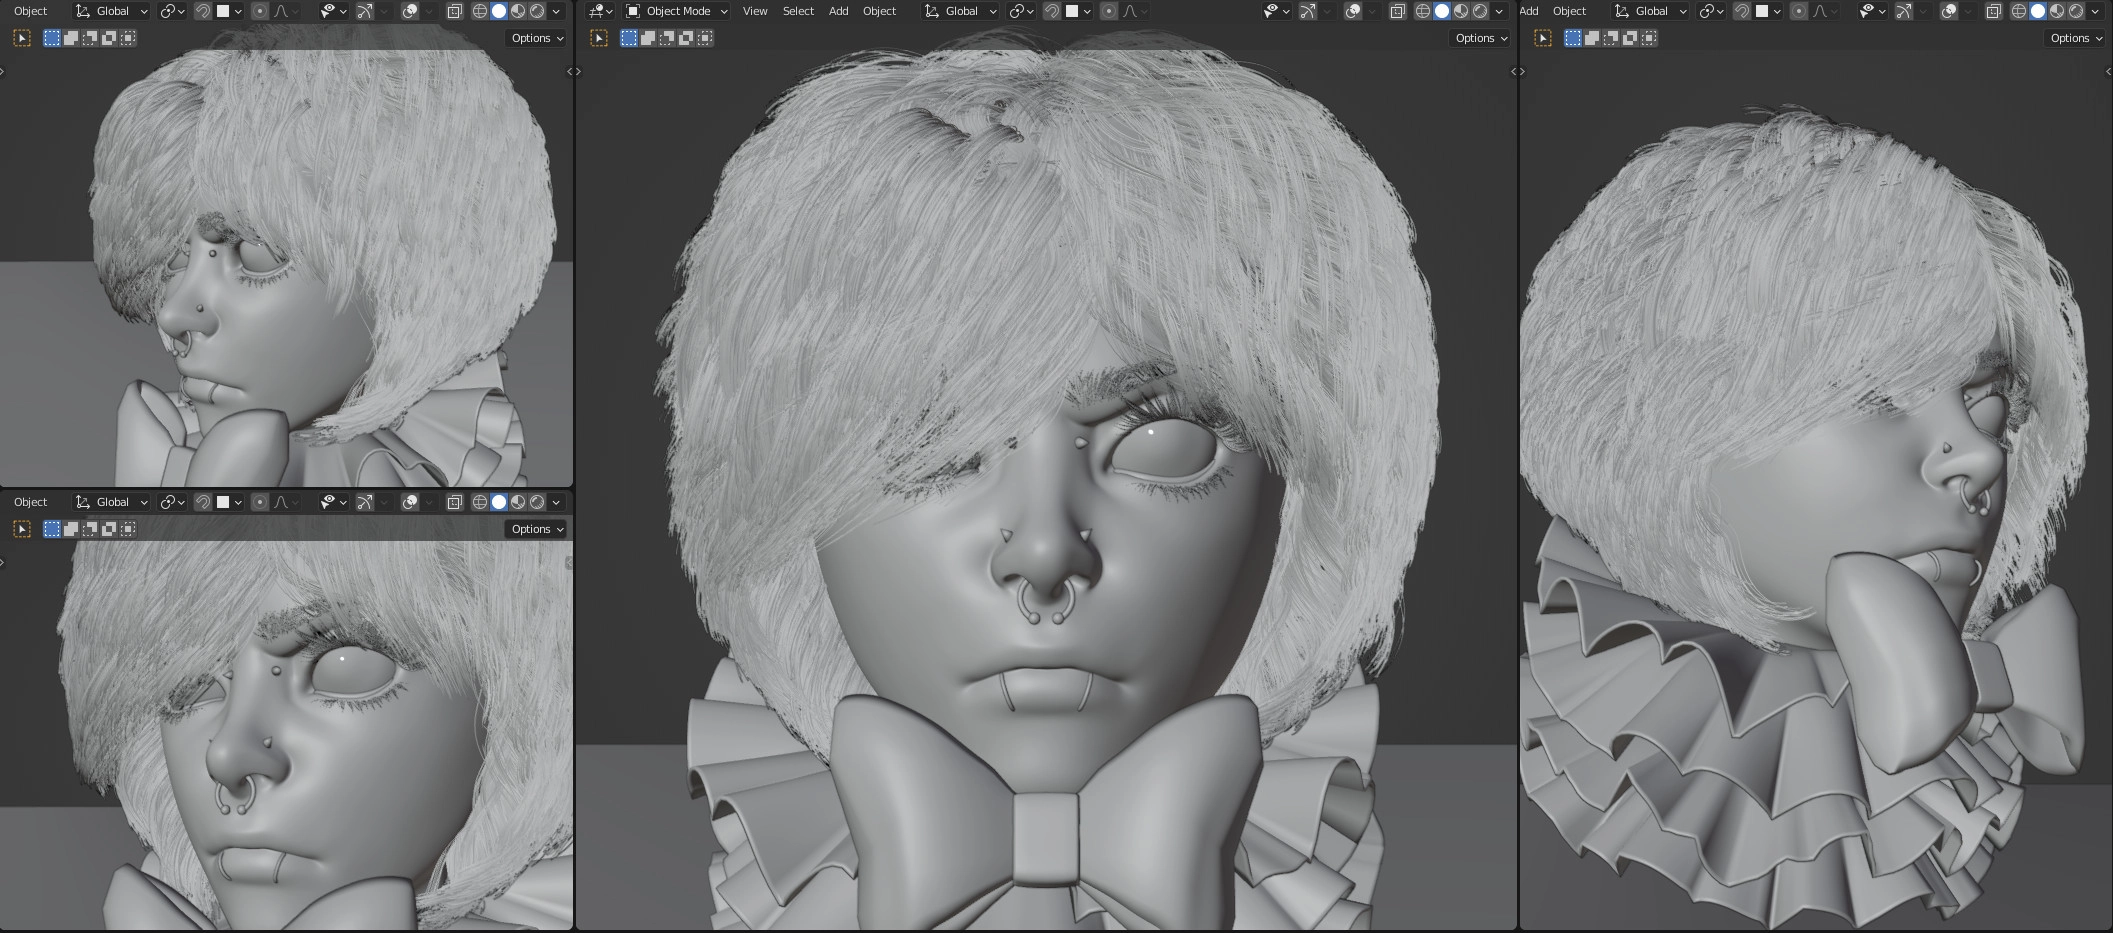This screenshot has width=2113, height=933.
Task: Choose Extend selection mode in center viewport
Action: click(x=648, y=38)
